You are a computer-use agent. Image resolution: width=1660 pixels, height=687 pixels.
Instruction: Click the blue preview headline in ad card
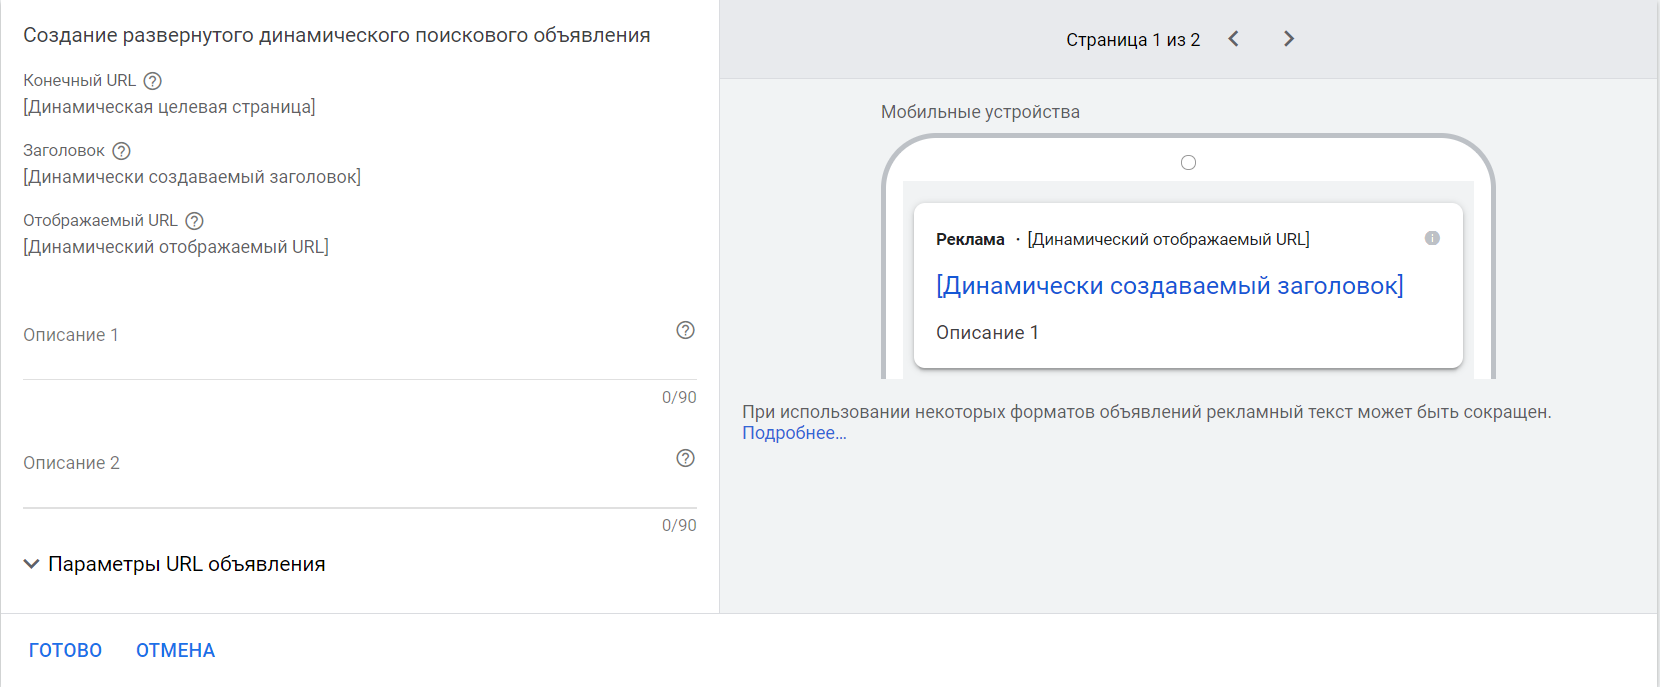[x=1169, y=286]
